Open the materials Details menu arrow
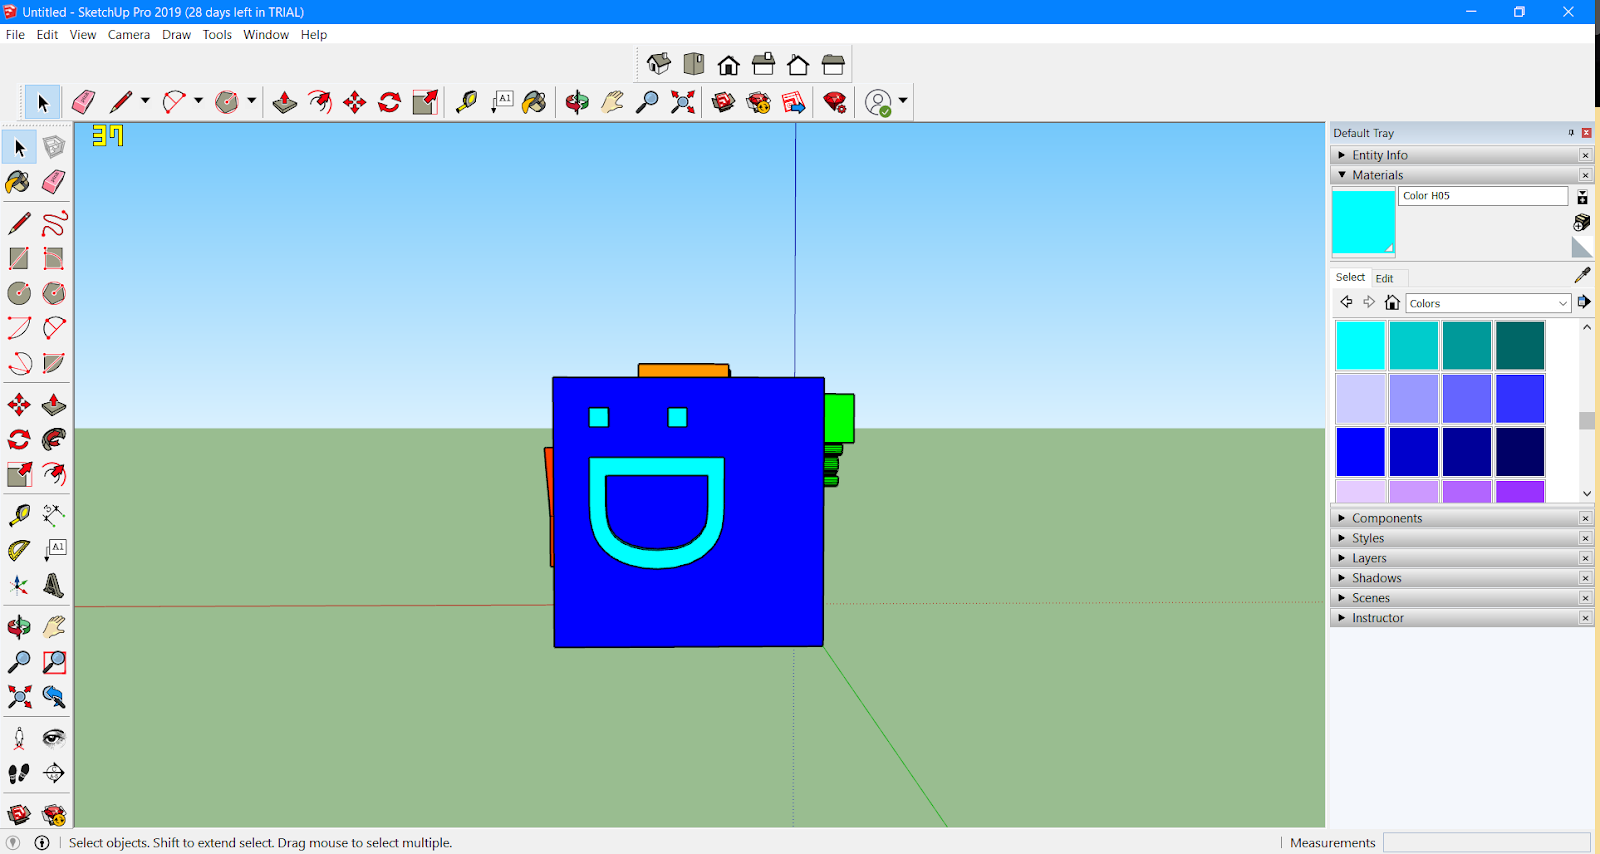 [x=1584, y=302]
